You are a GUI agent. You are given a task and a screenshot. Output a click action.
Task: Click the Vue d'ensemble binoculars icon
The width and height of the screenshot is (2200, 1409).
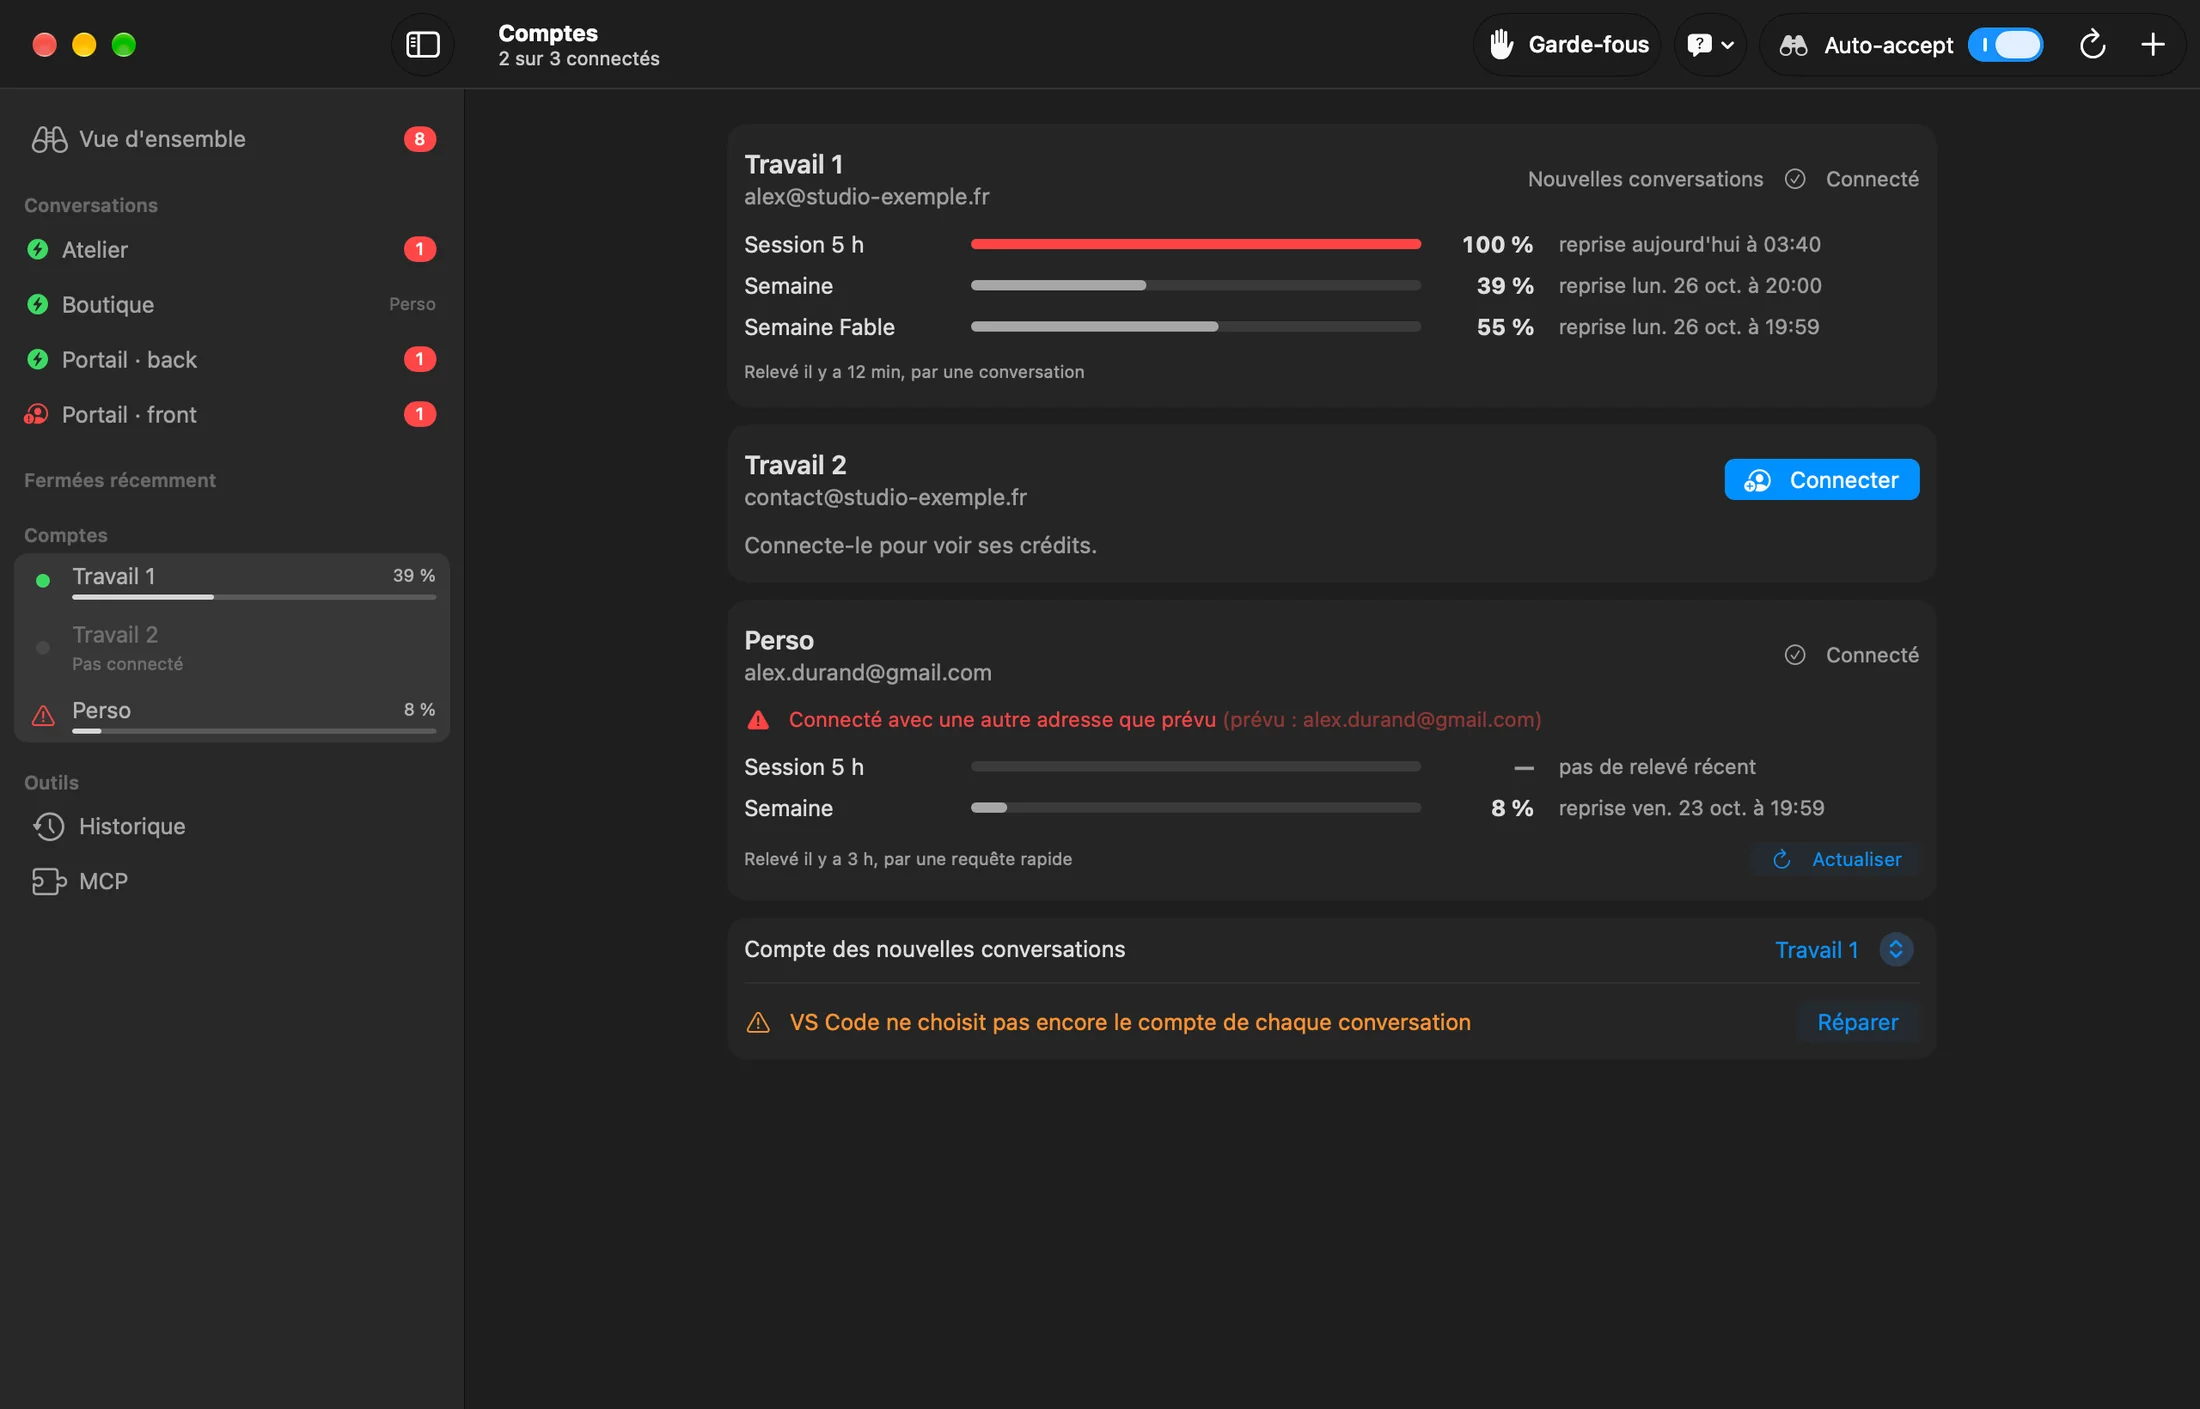click(49, 139)
